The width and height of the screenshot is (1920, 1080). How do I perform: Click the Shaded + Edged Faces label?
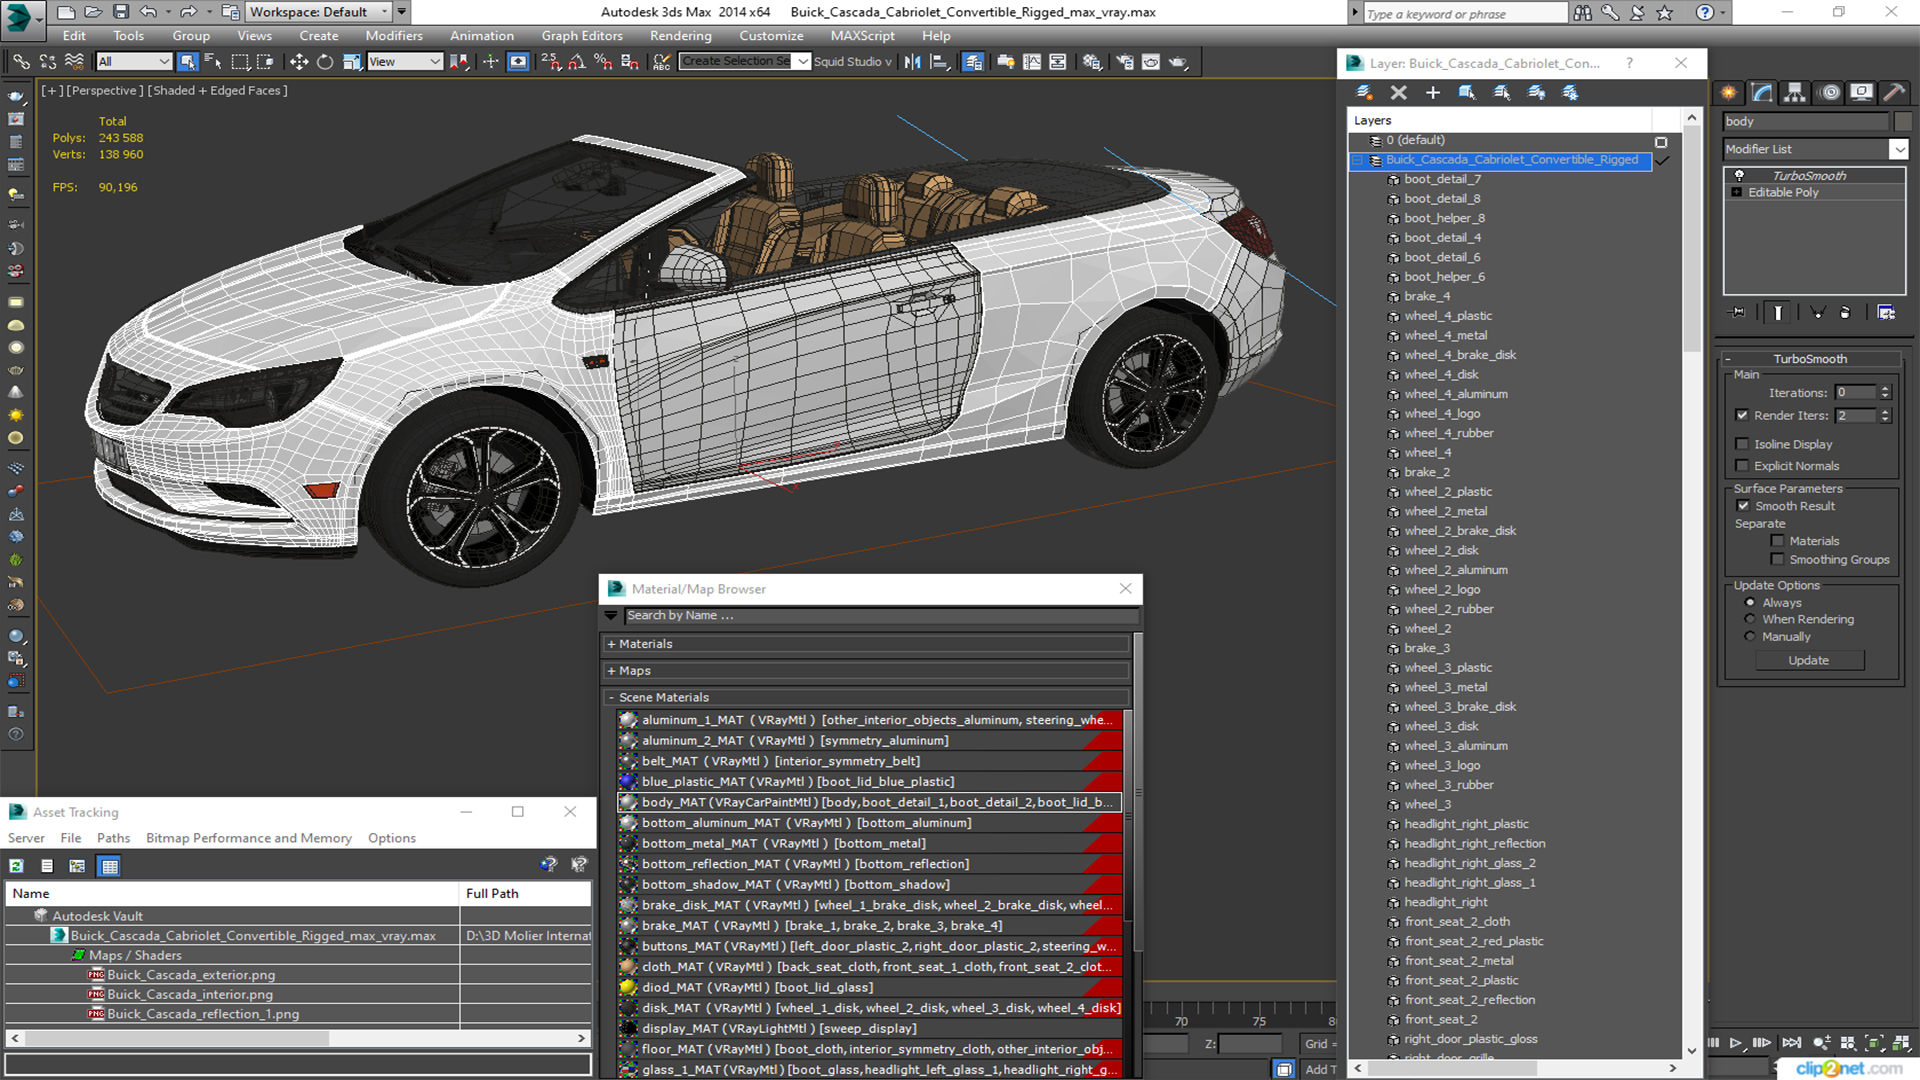217,90
